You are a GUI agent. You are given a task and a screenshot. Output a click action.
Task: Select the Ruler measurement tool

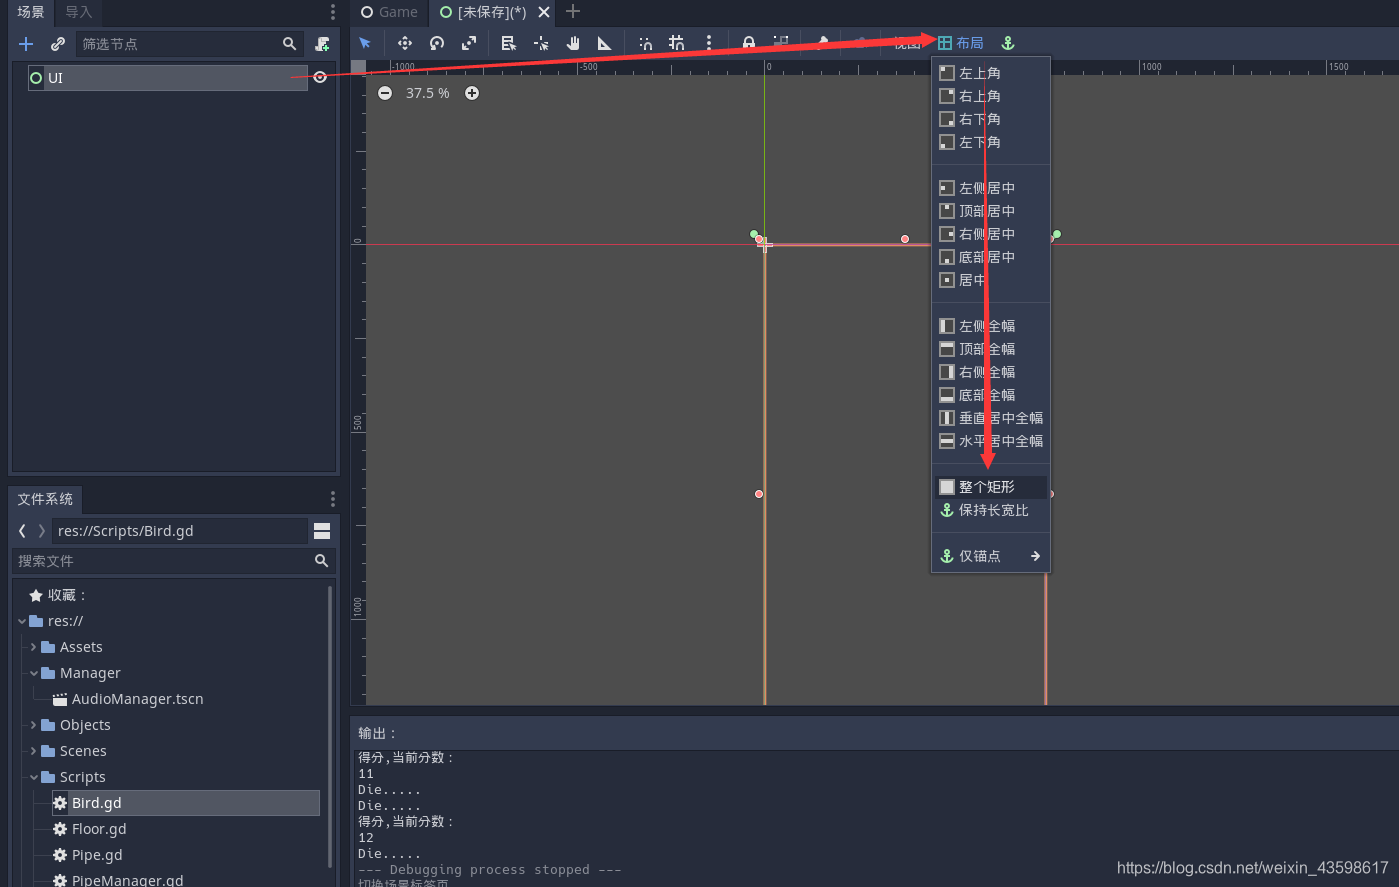tap(605, 43)
